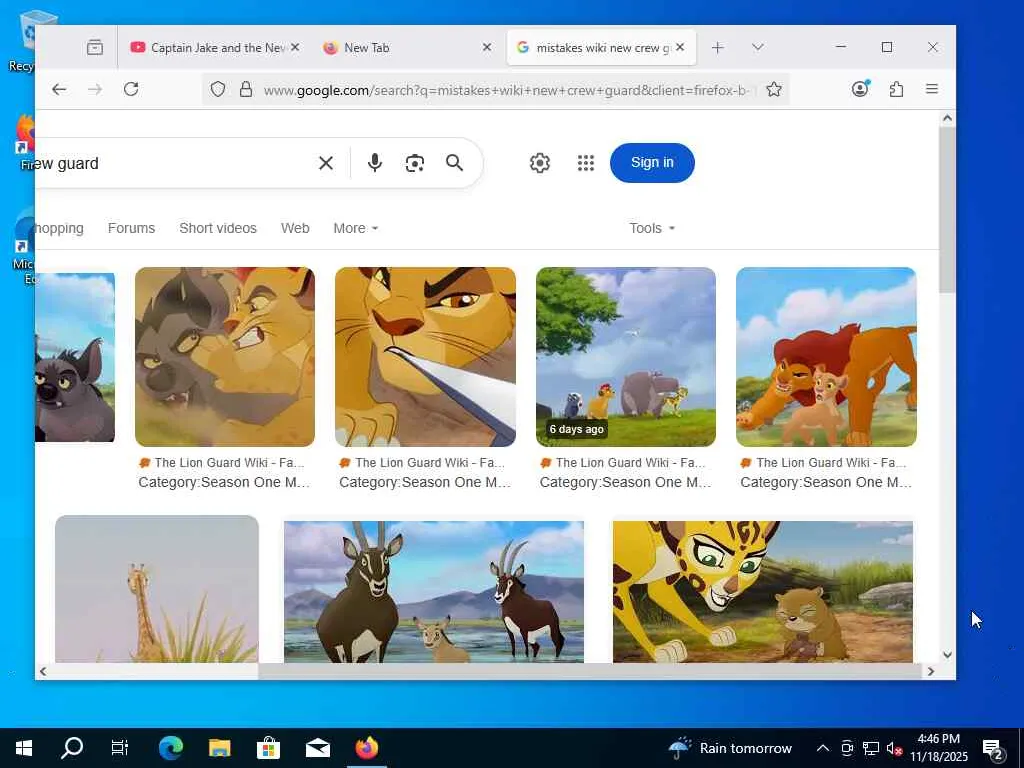Open hyena and Kion fight image
This screenshot has height=768, width=1024.
point(225,357)
